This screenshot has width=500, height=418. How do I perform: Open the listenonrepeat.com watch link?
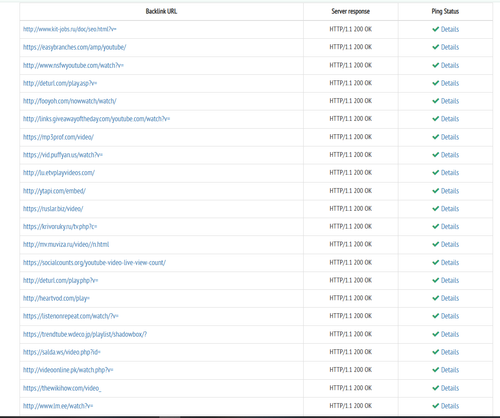point(71,316)
